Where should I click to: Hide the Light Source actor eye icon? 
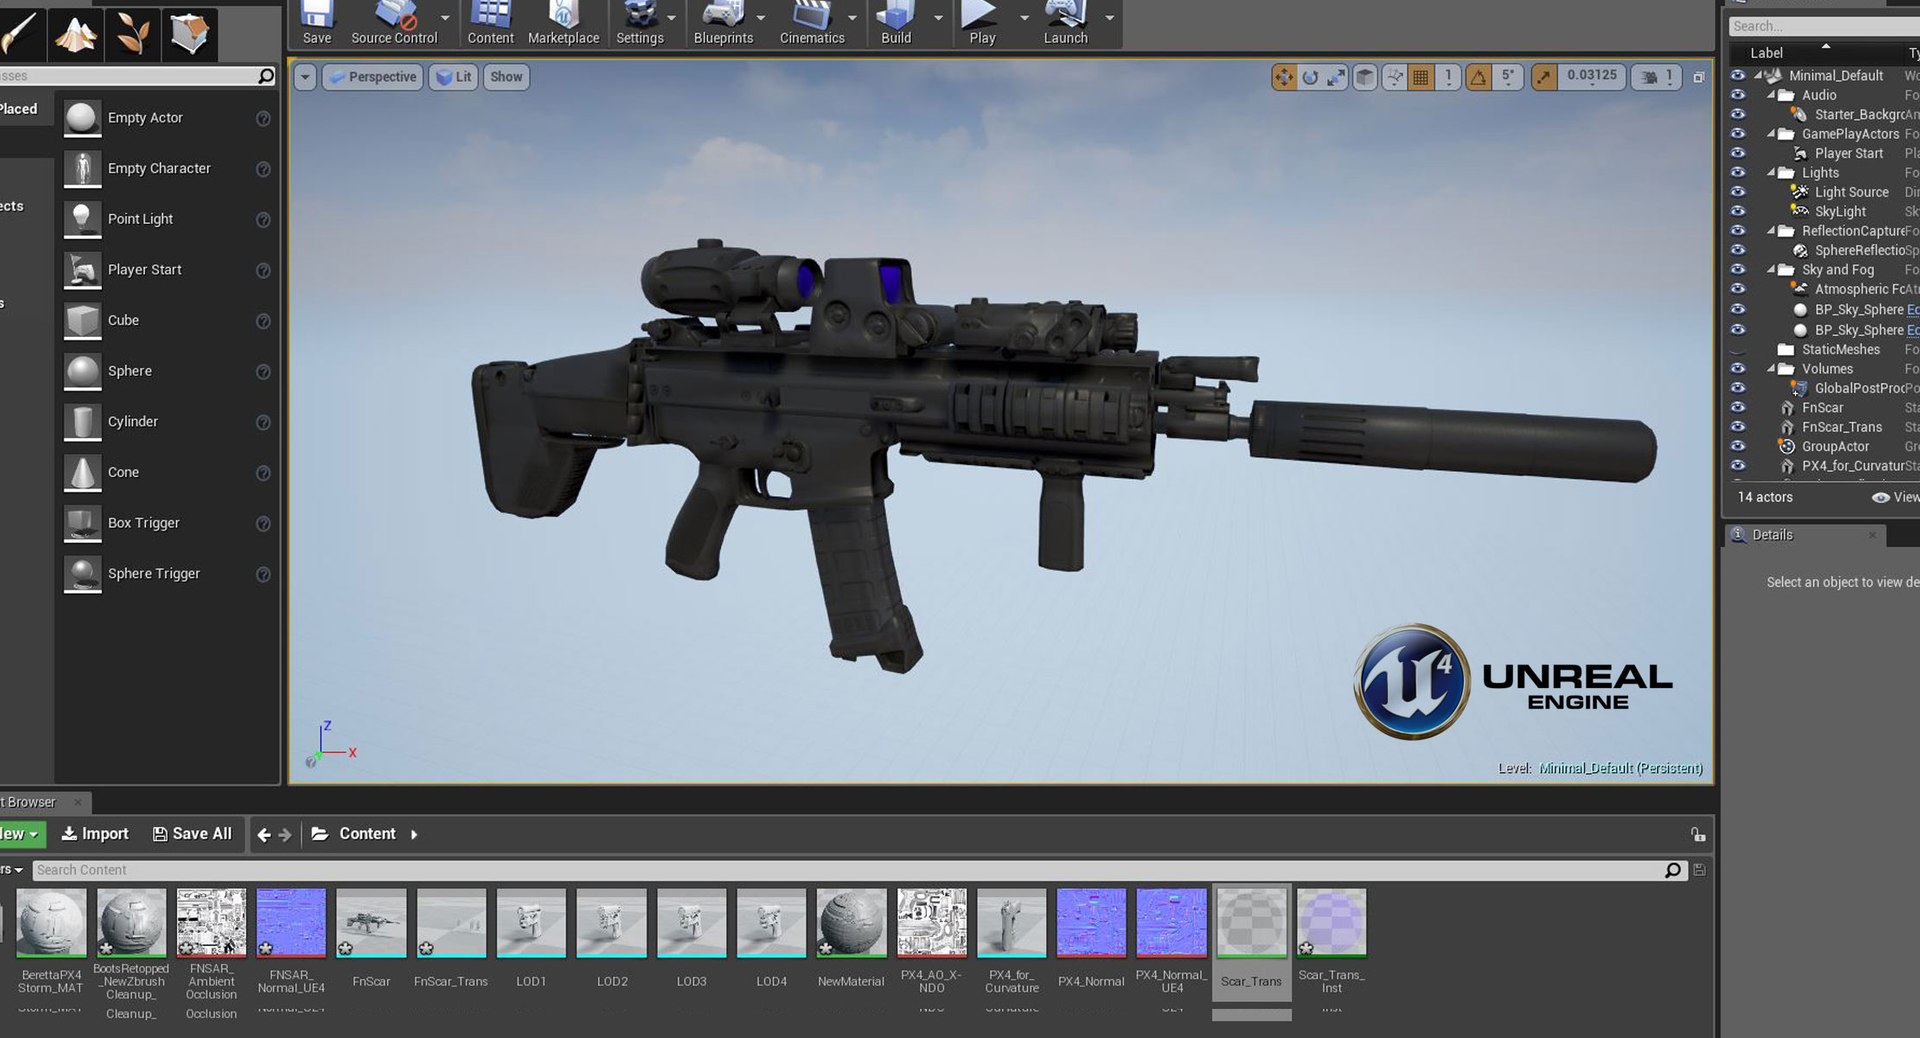1738,191
